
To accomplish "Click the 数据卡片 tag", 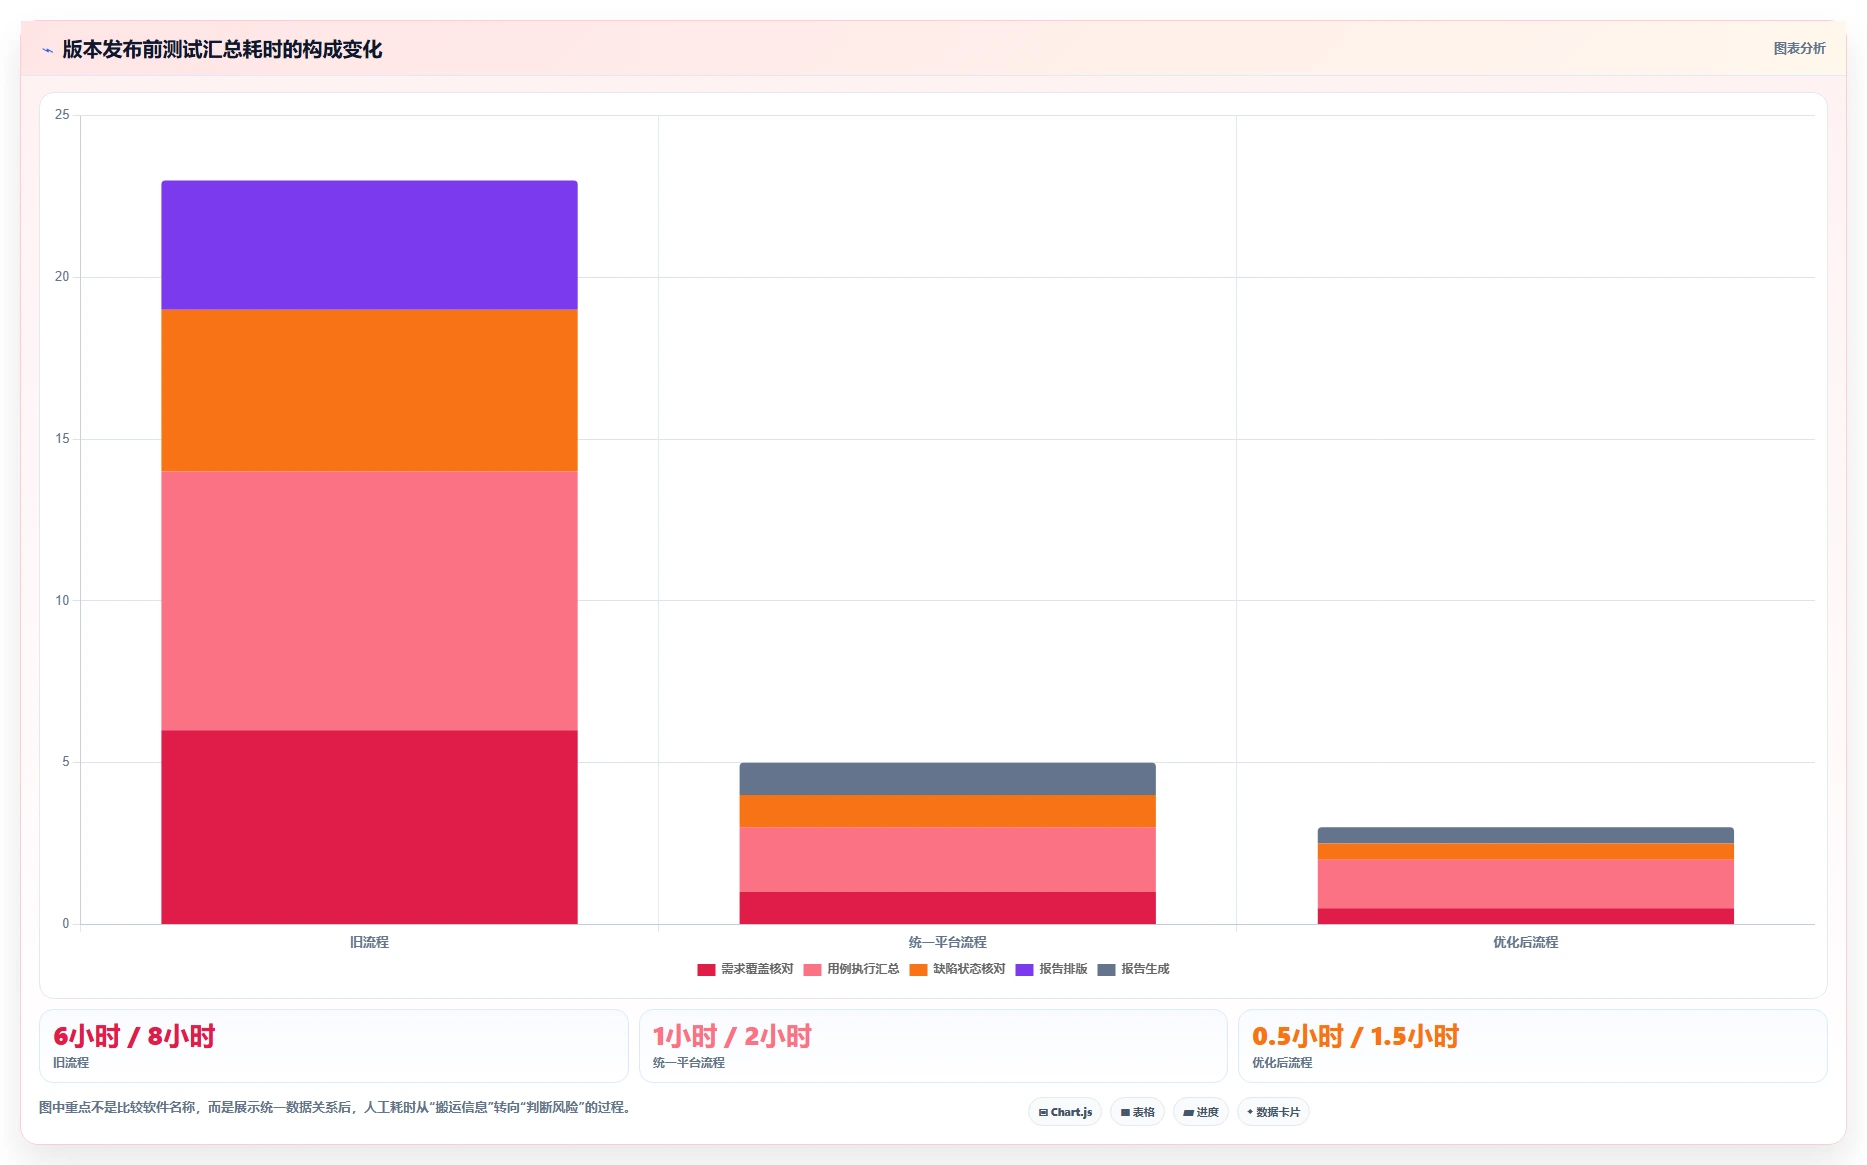I will [x=1273, y=1112].
